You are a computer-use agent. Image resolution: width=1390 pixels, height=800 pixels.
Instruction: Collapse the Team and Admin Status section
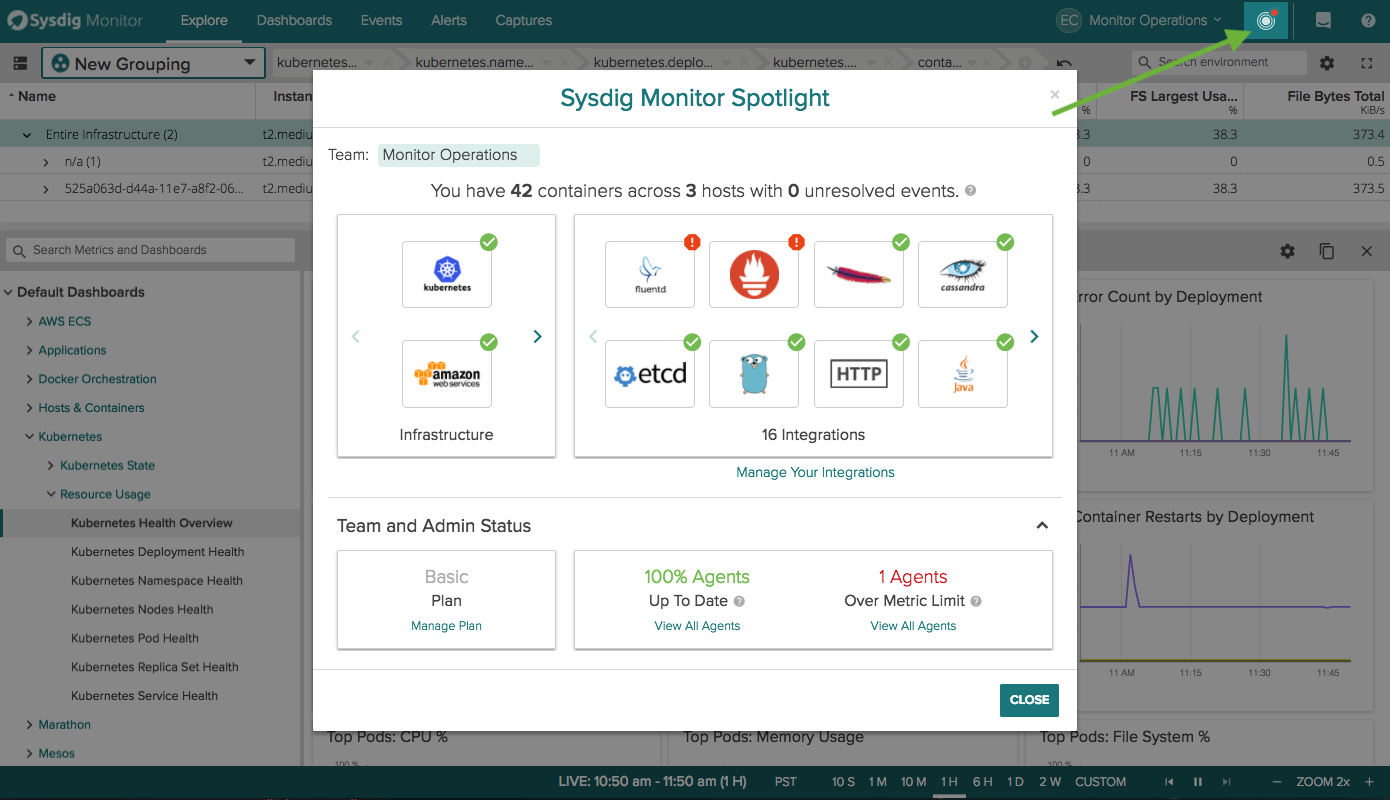click(1042, 526)
